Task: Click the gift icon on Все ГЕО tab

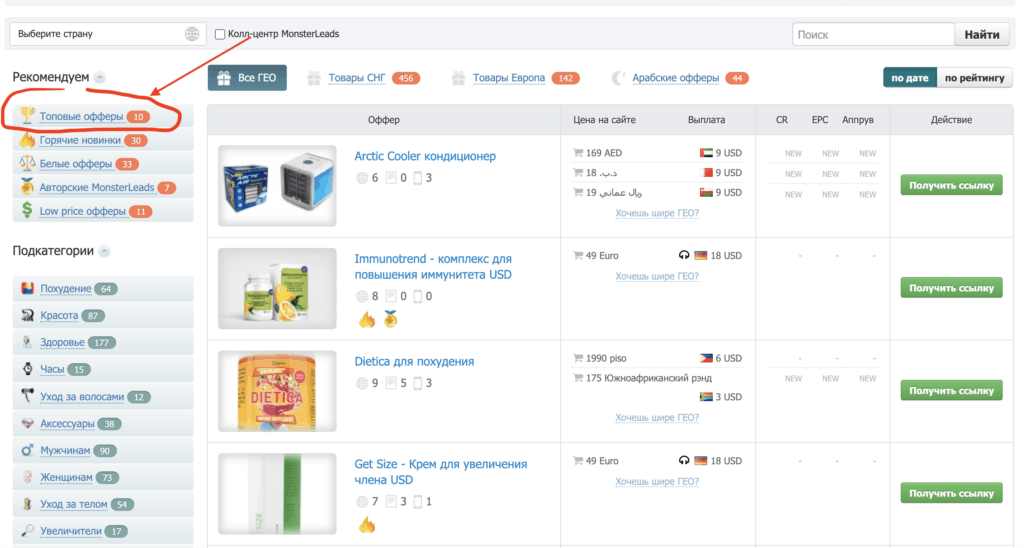Action: [x=224, y=78]
